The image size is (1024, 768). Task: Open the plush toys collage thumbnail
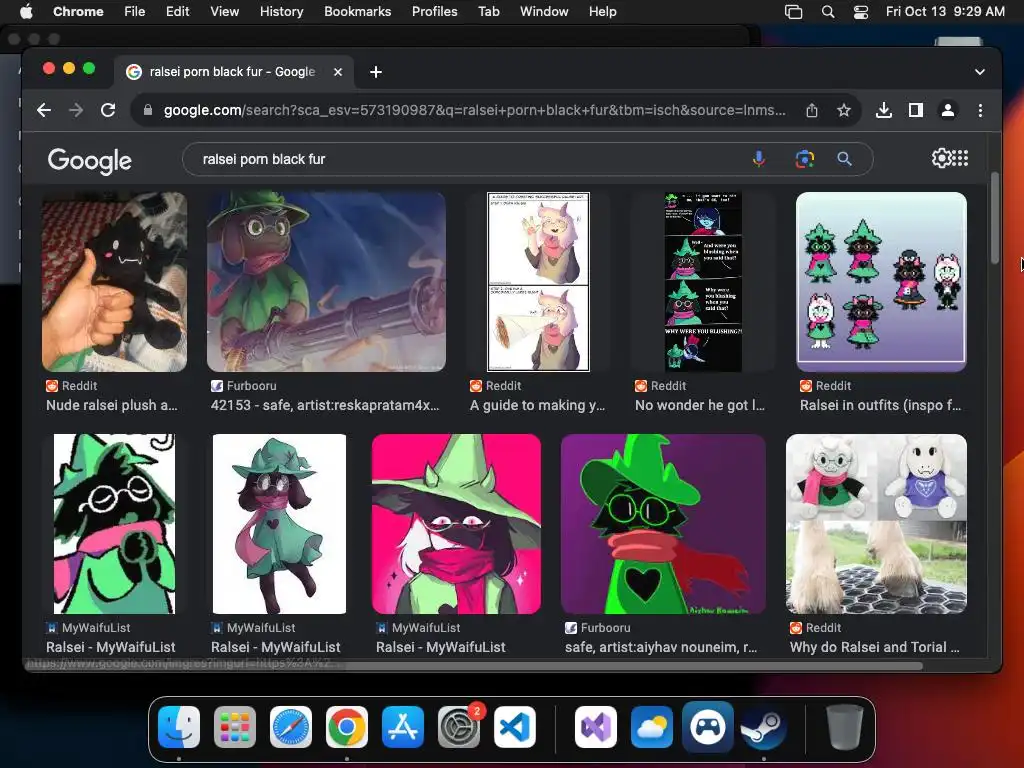tap(876, 524)
